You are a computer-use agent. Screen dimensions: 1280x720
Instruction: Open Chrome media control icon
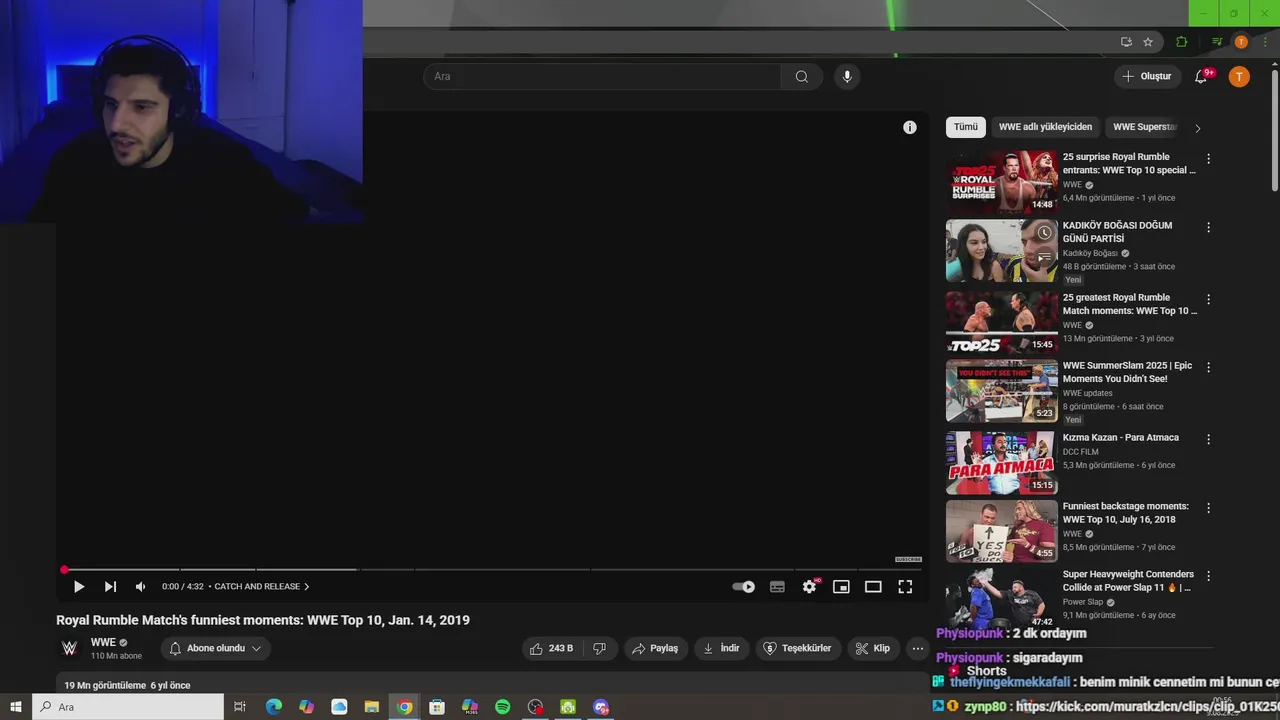[x=1217, y=42]
